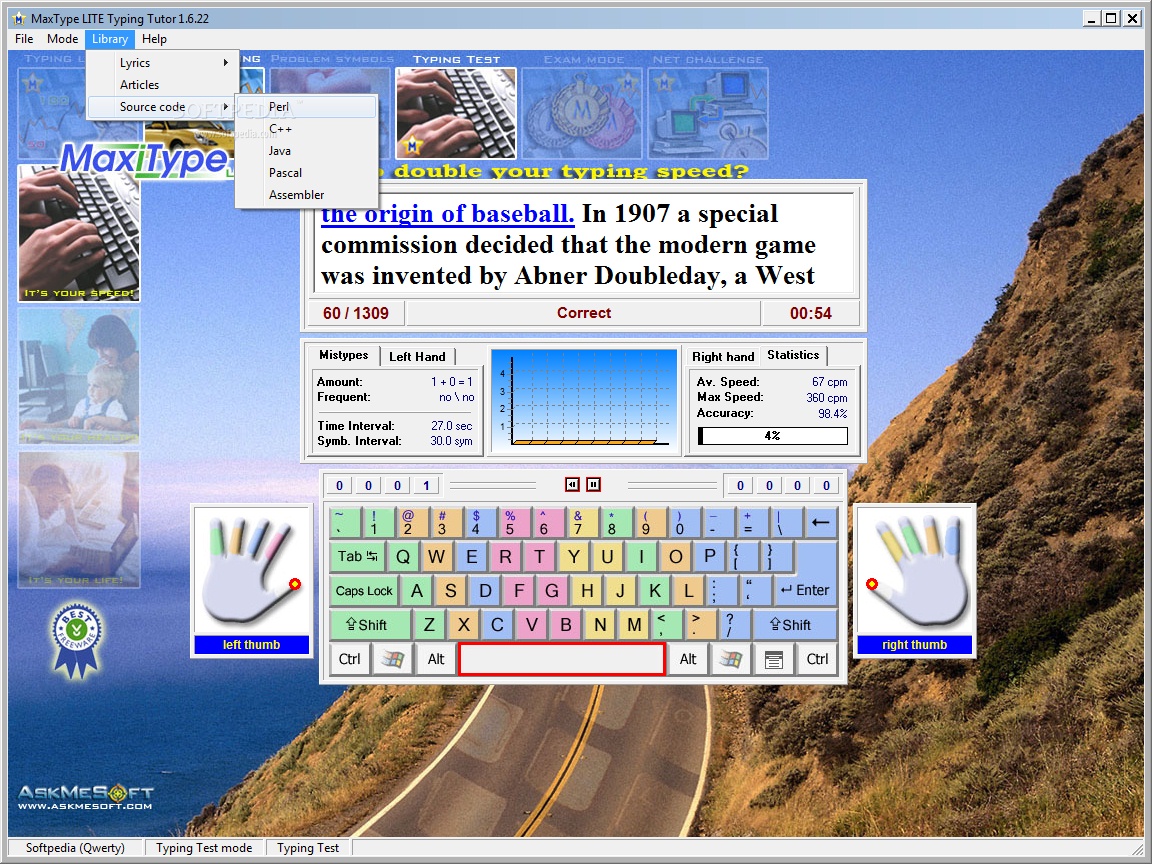Screen dimensions: 1152x864
Task: Choose Pascal source code
Action: coord(306,173)
